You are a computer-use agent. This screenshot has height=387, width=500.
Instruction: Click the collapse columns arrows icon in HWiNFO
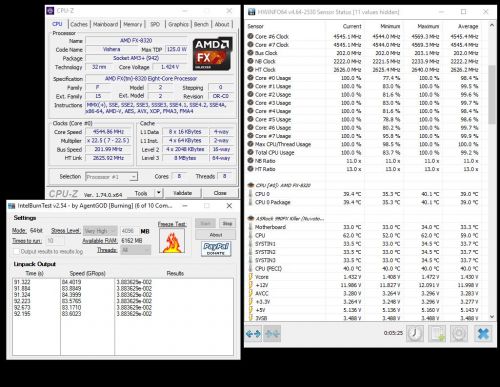click(272, 333)
